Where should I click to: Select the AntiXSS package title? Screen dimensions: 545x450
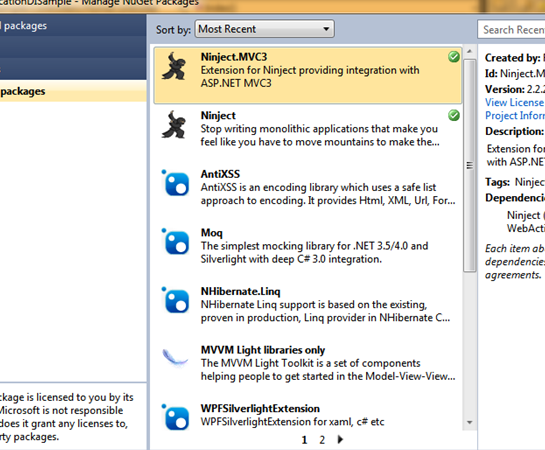[220, 174]
